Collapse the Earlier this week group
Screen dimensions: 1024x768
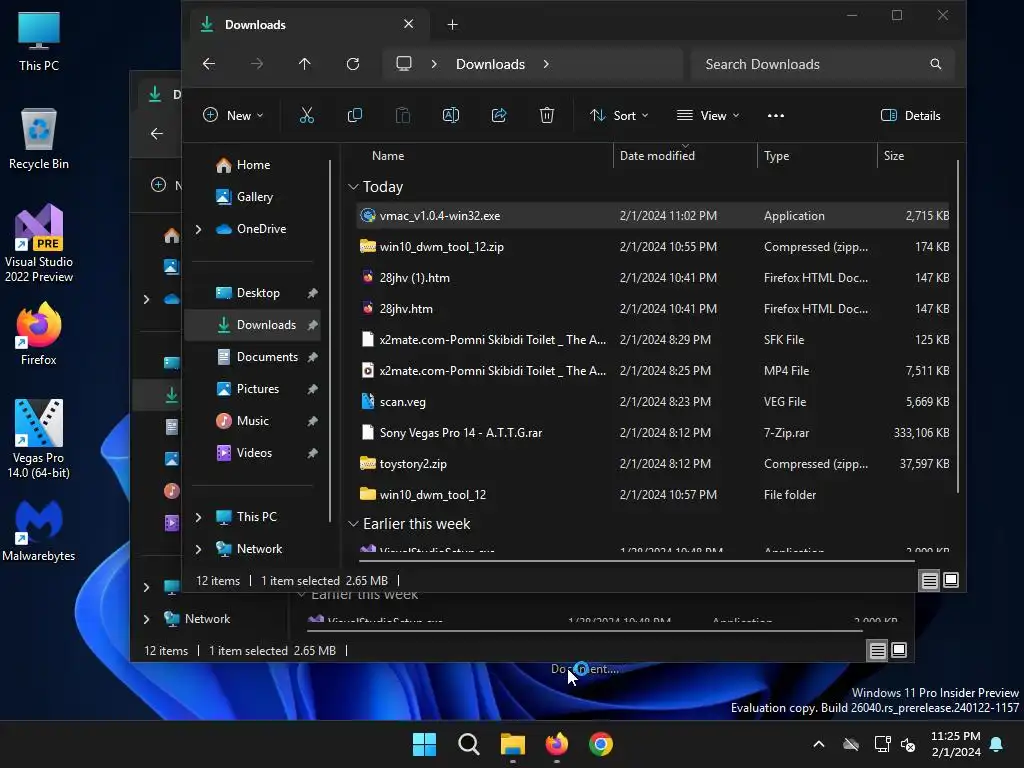point(353,524)
